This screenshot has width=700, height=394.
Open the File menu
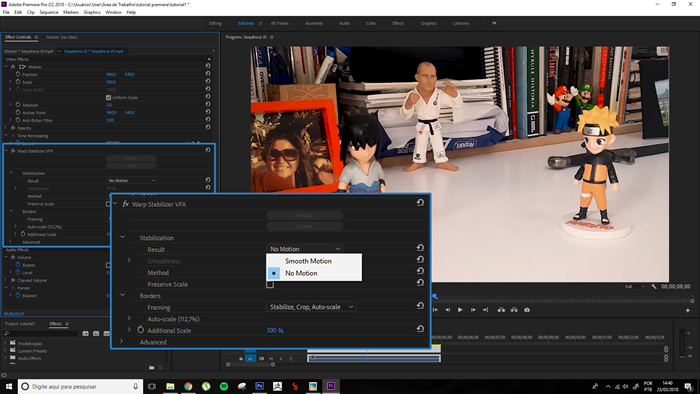click(x=6, y=12)
